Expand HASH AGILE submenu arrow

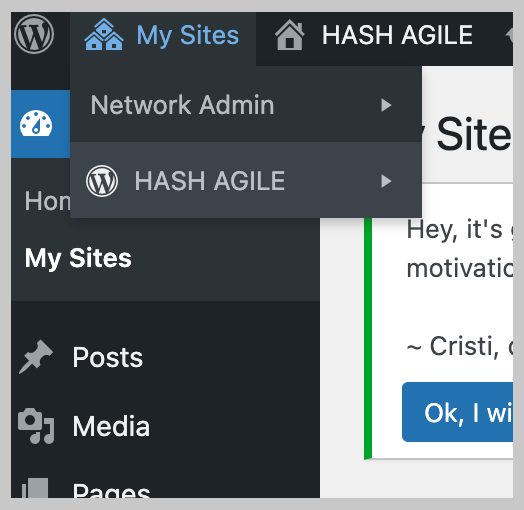click(x=386, y=181)
